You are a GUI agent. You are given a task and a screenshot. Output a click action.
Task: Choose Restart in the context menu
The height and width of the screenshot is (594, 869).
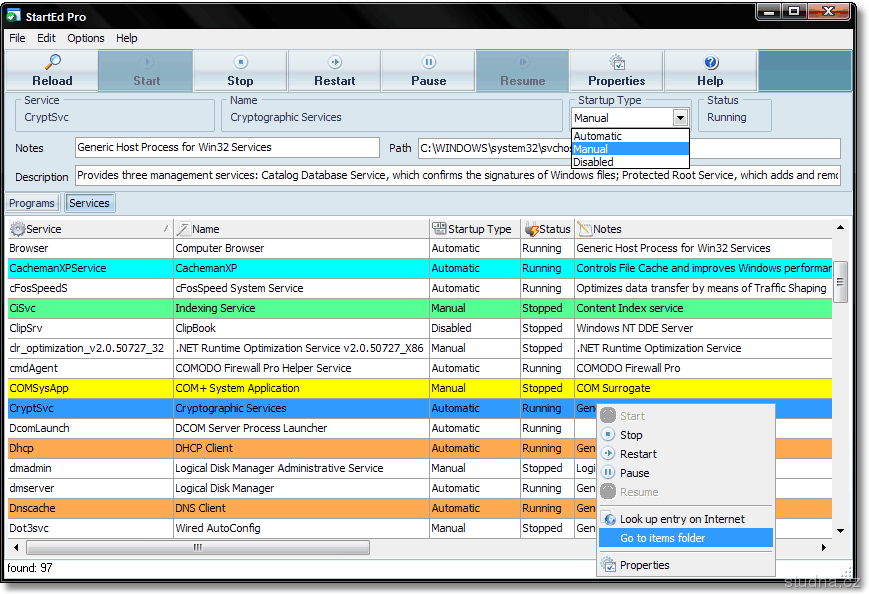pos(638,454)
